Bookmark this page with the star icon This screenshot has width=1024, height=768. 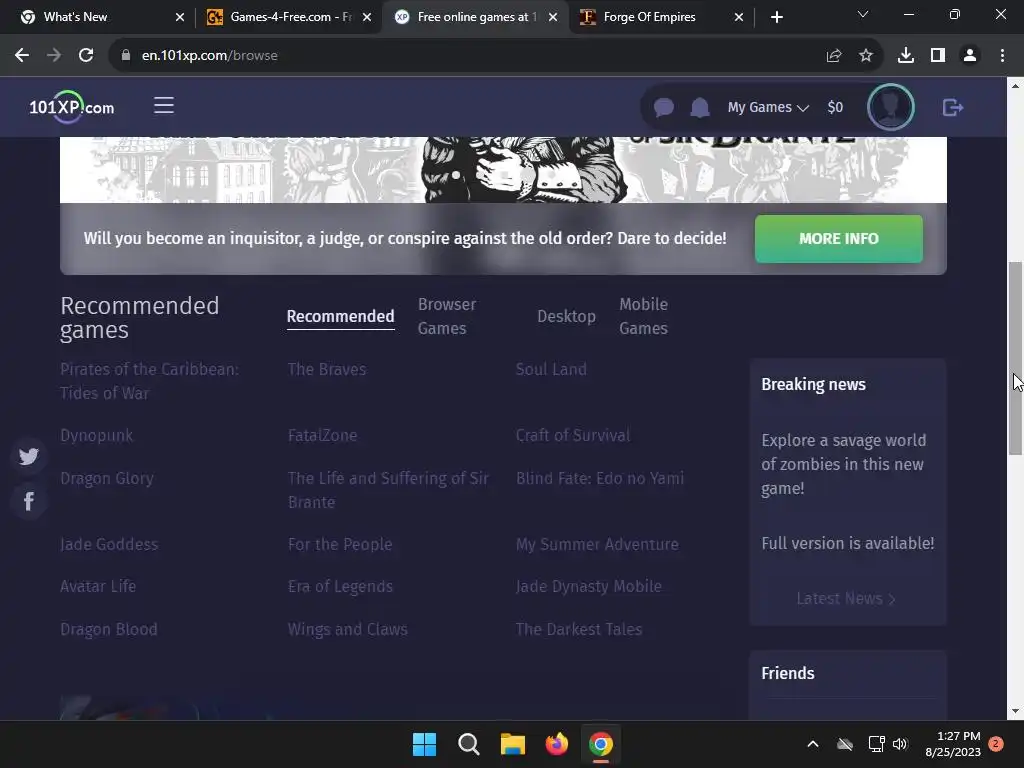[x=866, y=56]
